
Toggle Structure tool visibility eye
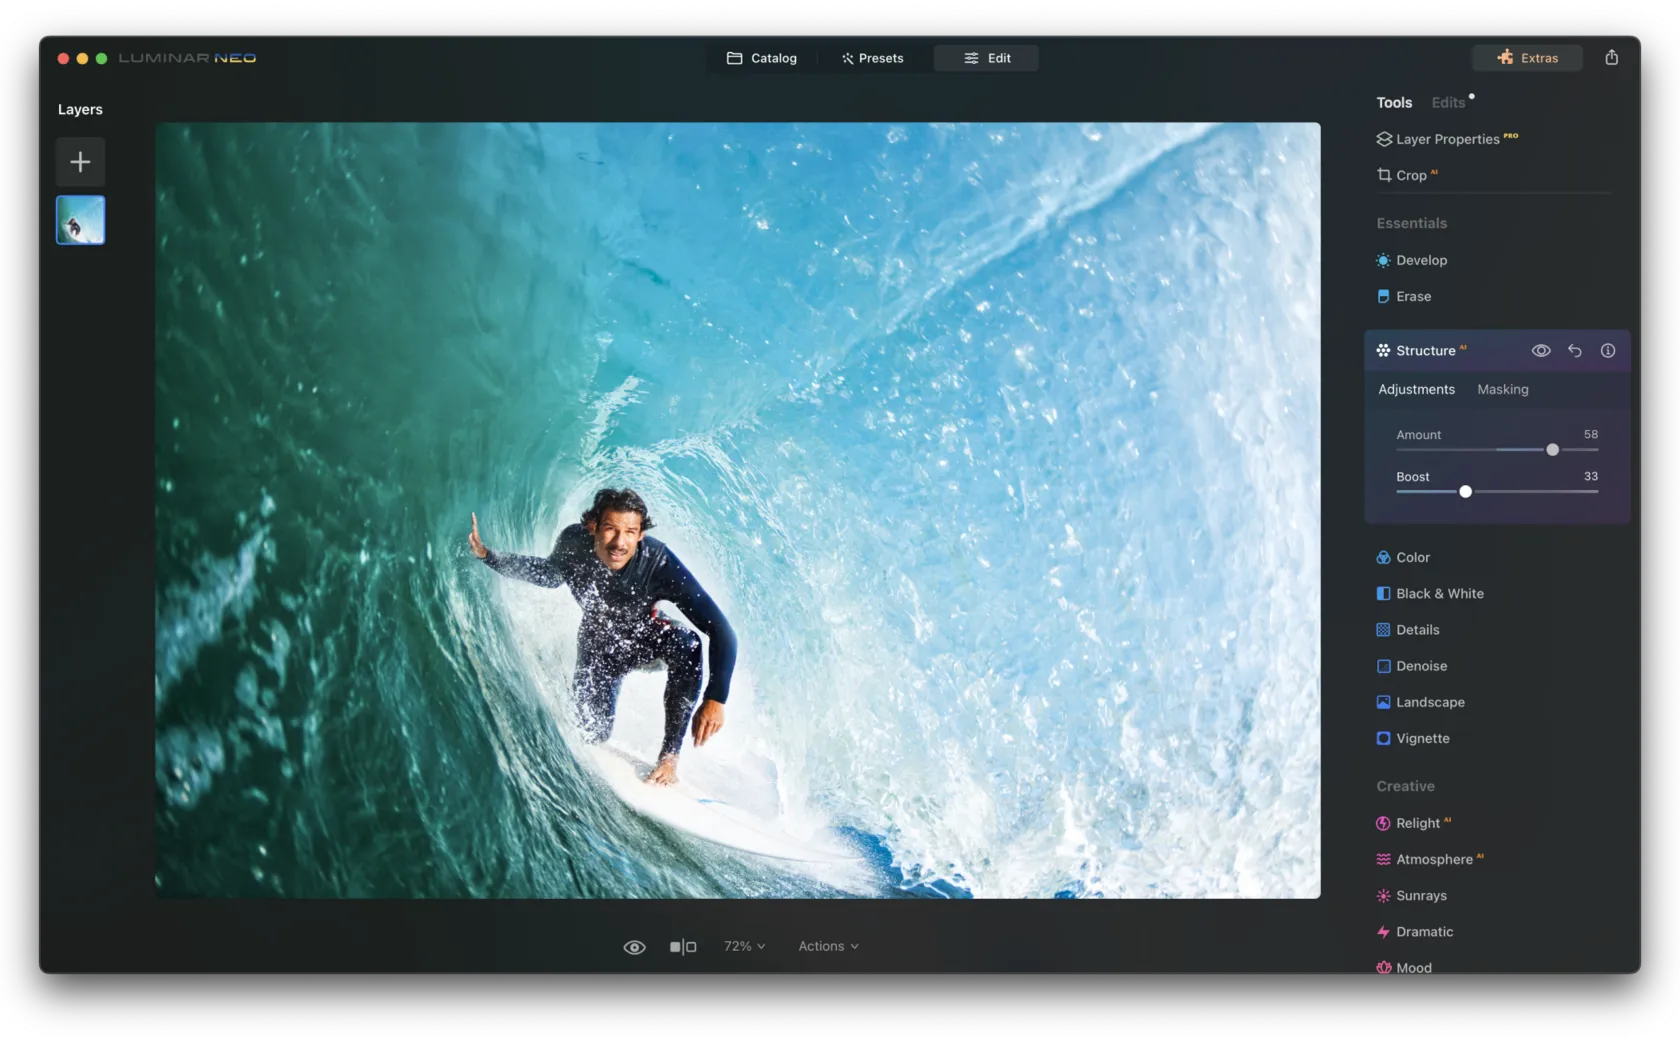coord(1541,351)
